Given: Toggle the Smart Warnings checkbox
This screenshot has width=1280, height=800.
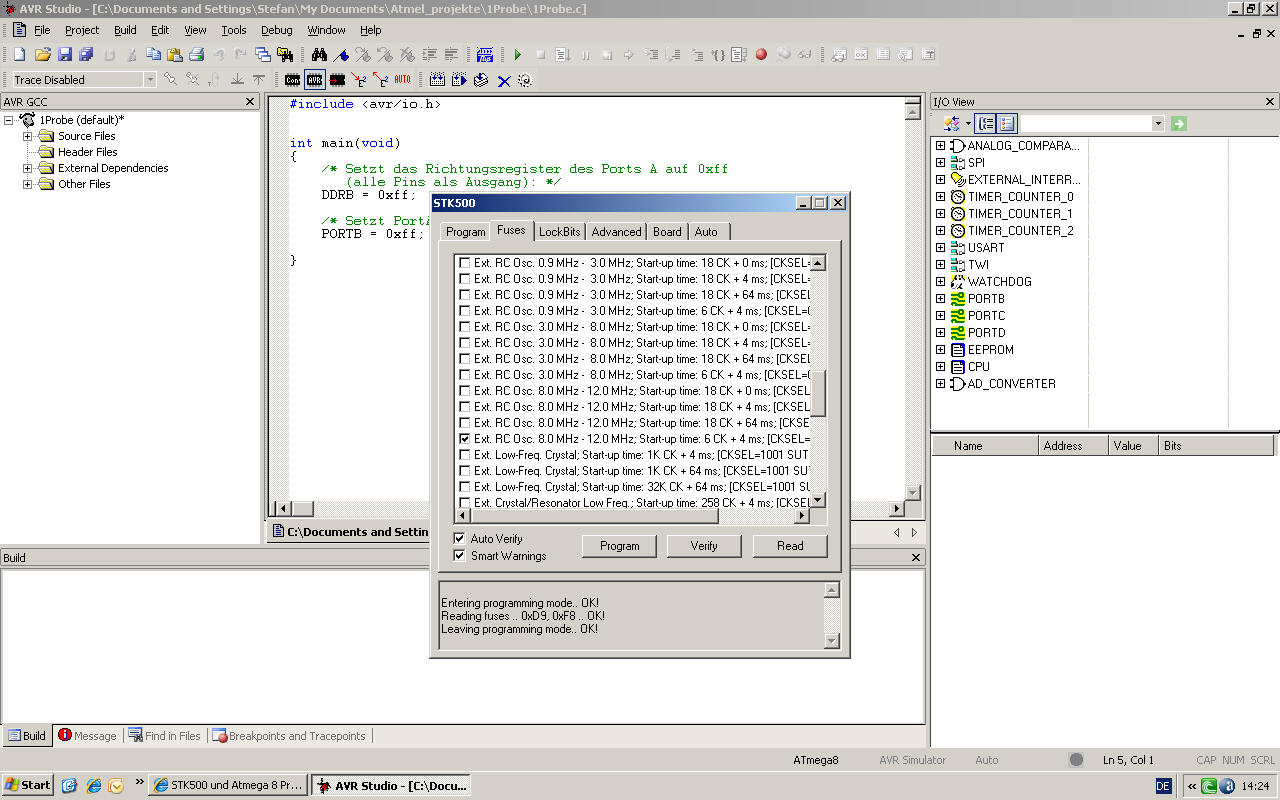Looking at the screenshot, I should tap(460, 556).
